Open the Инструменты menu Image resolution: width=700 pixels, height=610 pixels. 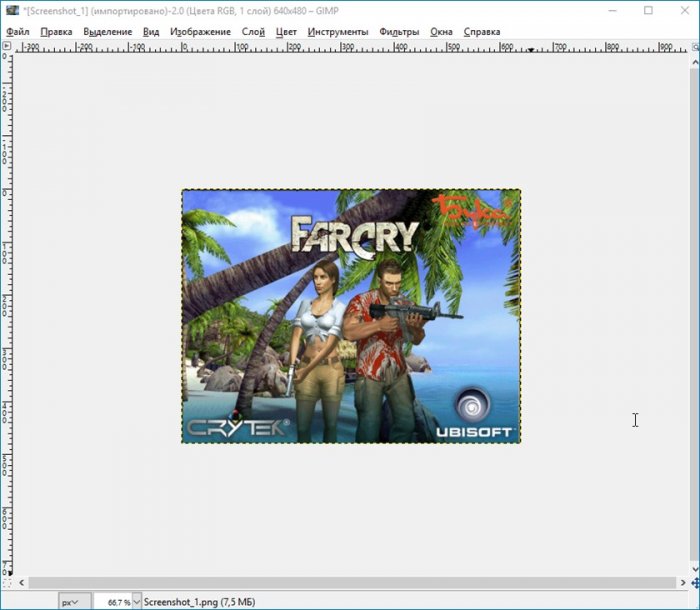click(338, 32)
